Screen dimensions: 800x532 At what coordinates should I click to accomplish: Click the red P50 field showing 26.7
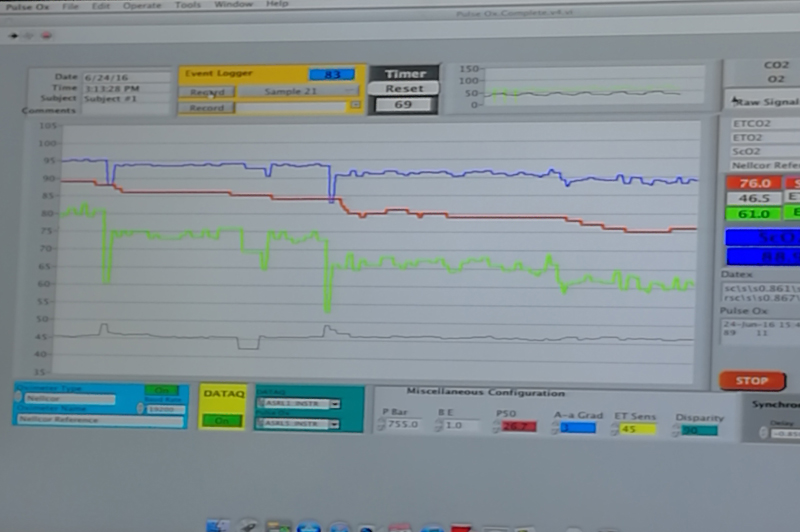[x=519, y=427]
